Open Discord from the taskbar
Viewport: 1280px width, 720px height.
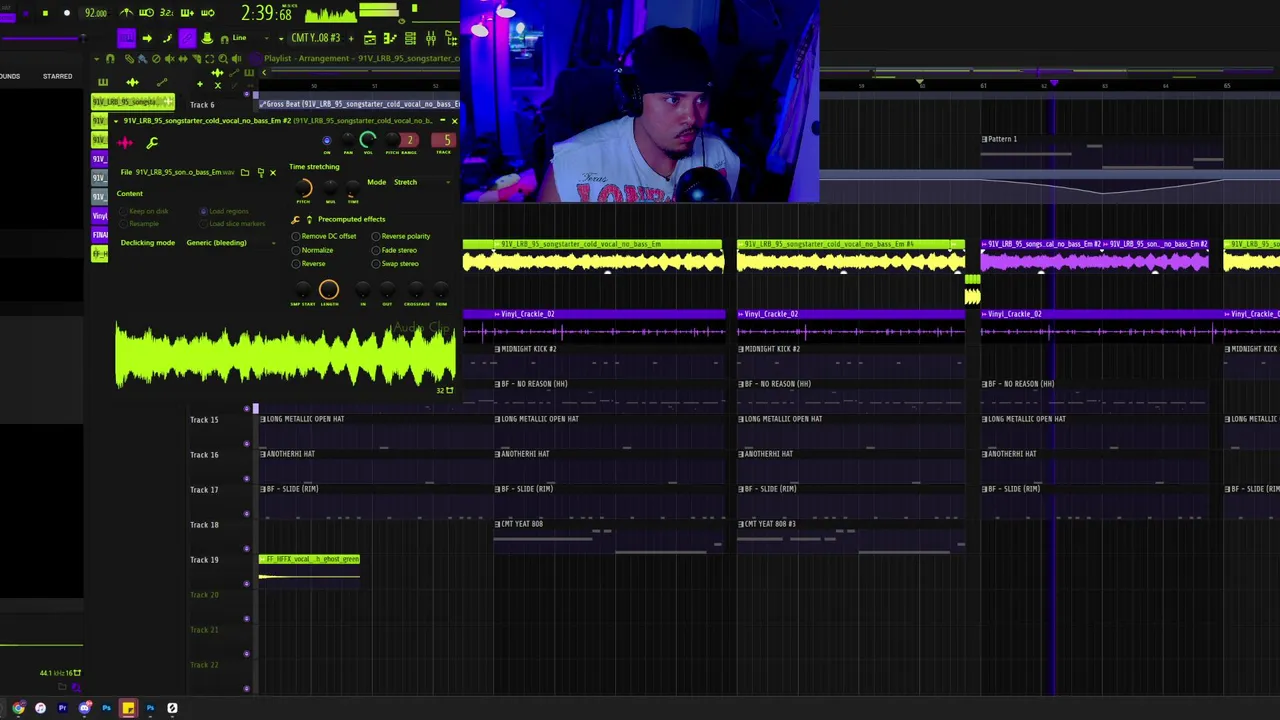(84, 708)
